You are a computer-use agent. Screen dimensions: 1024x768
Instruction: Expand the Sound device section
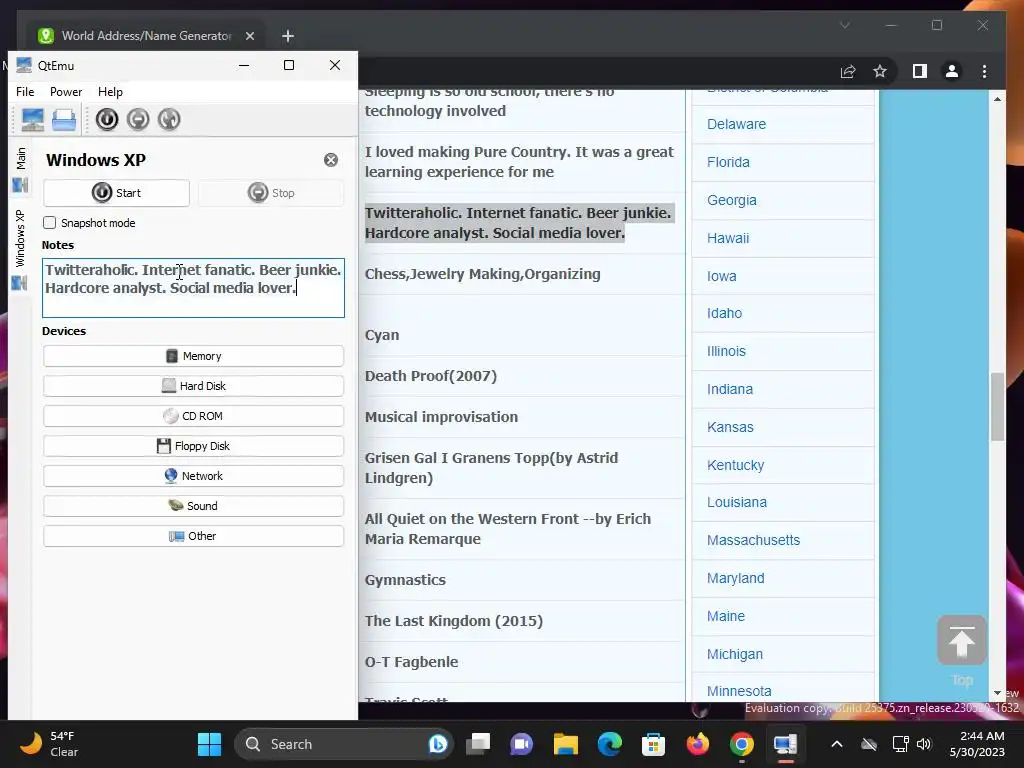point(193,506)
